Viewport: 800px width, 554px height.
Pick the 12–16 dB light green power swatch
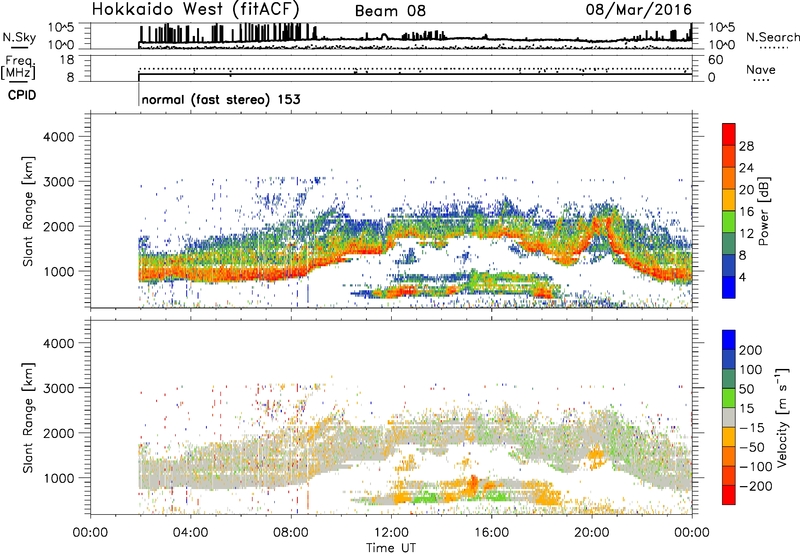click(x=729, y=222)
